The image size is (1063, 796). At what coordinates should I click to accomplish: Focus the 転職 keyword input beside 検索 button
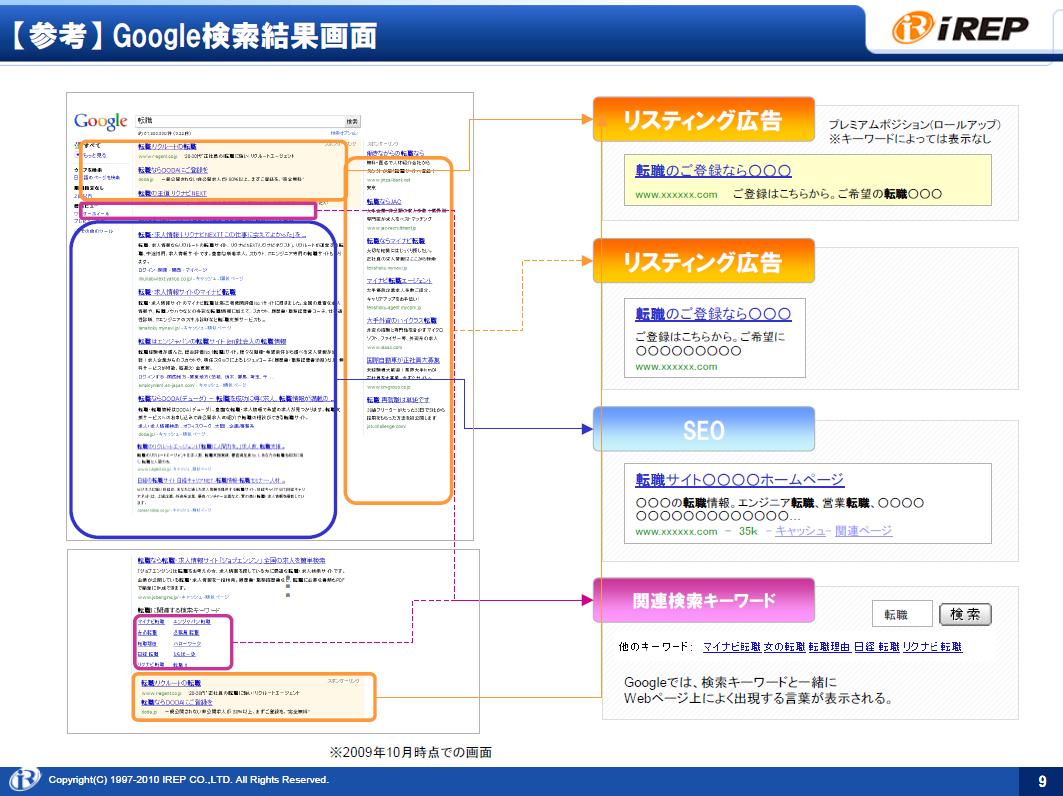(x=902, y=614)
